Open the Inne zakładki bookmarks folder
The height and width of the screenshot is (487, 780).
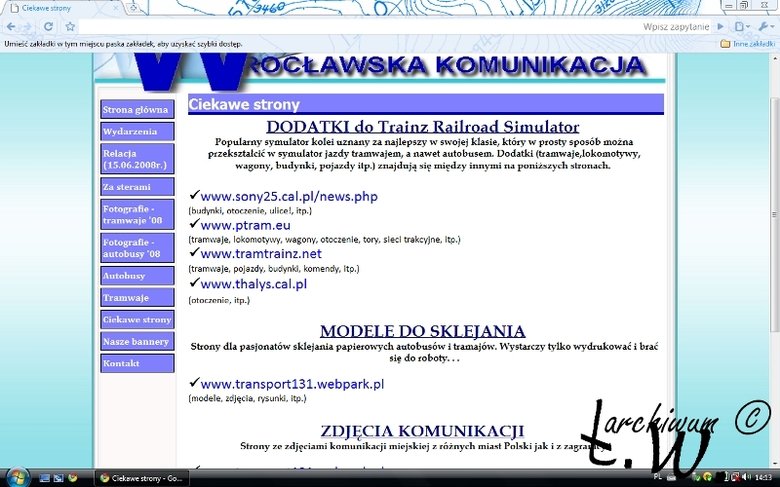748,44
